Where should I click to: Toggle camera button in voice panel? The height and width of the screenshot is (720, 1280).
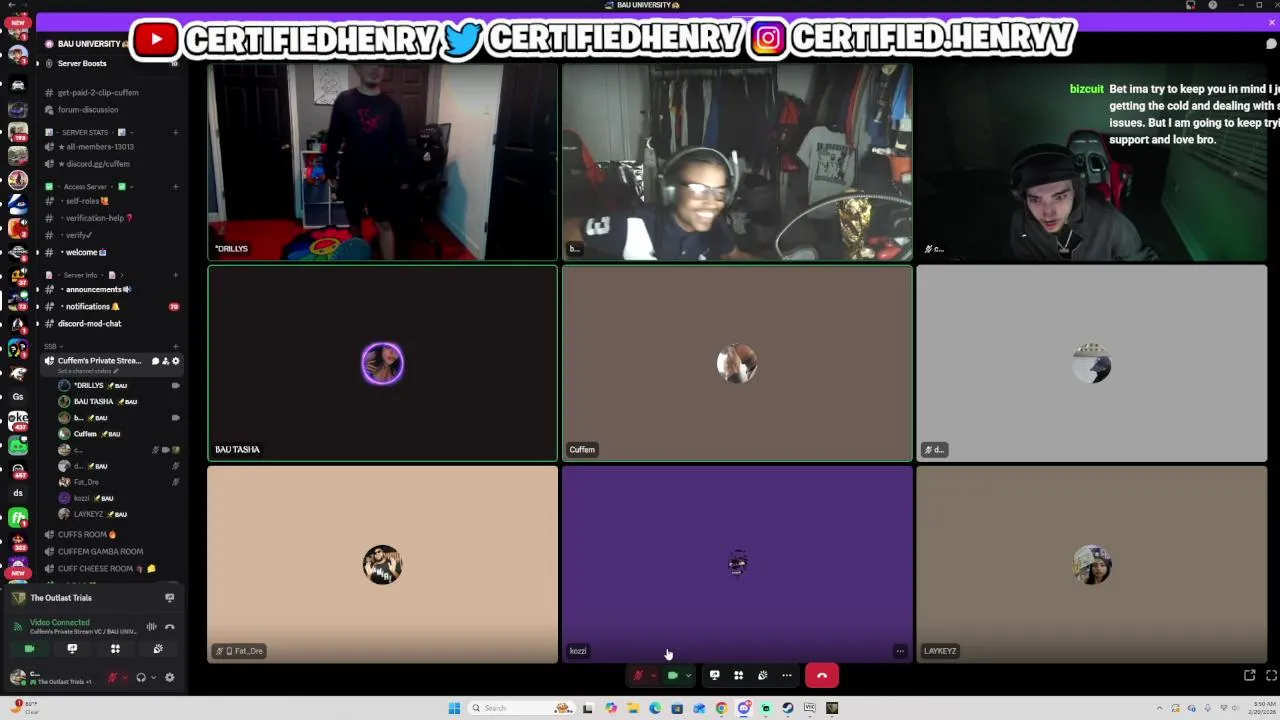point(29,649)
